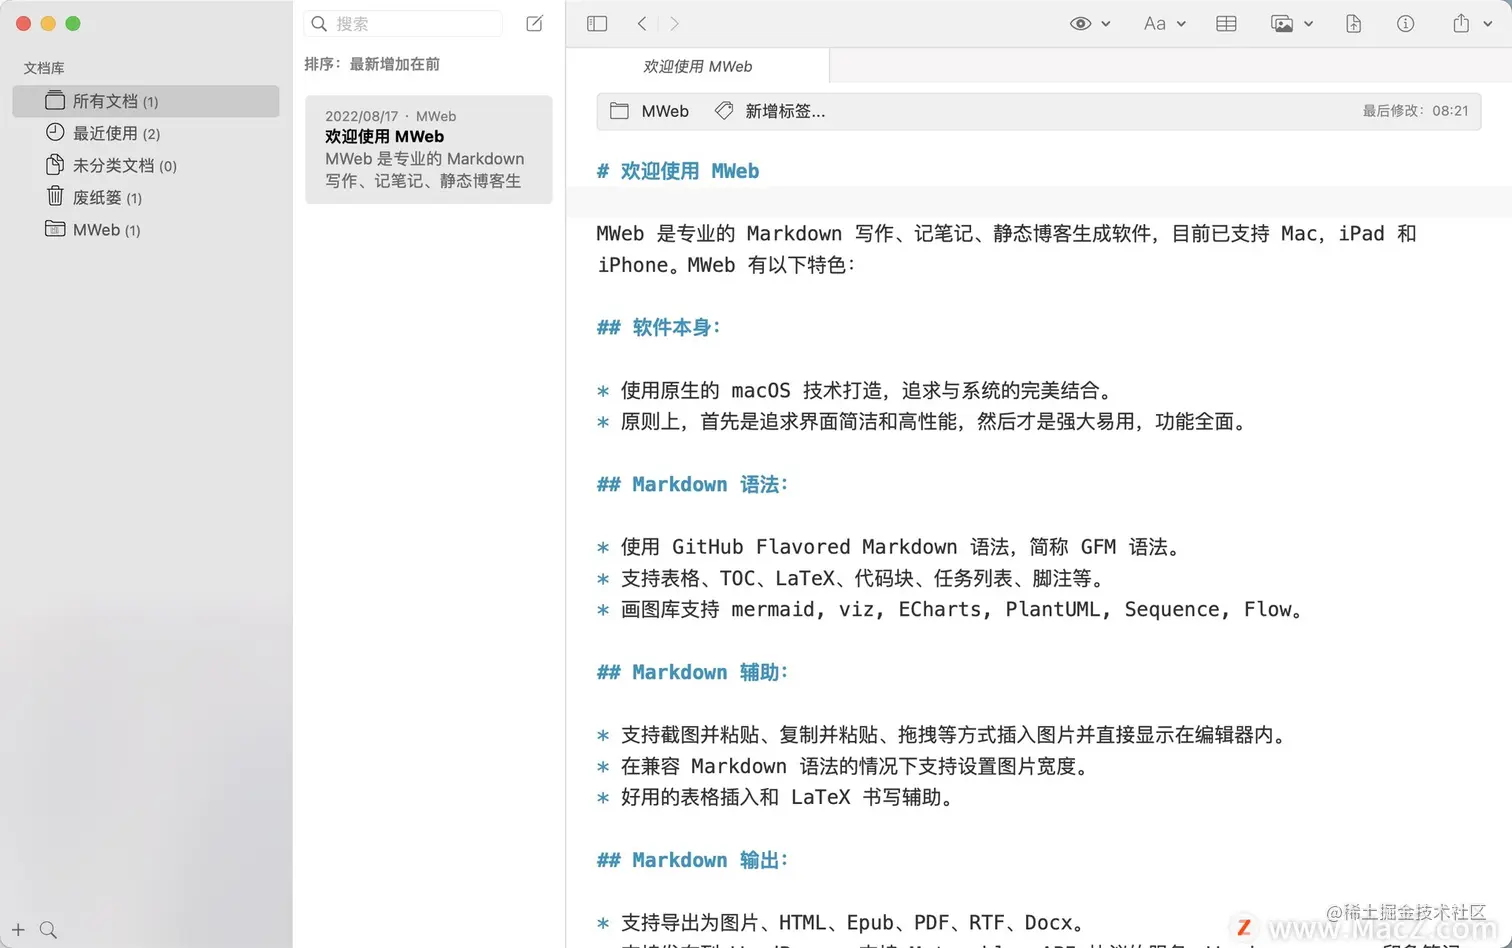Click the MWeb folder label in document header
1512x948 pixels.
(665, 111)
